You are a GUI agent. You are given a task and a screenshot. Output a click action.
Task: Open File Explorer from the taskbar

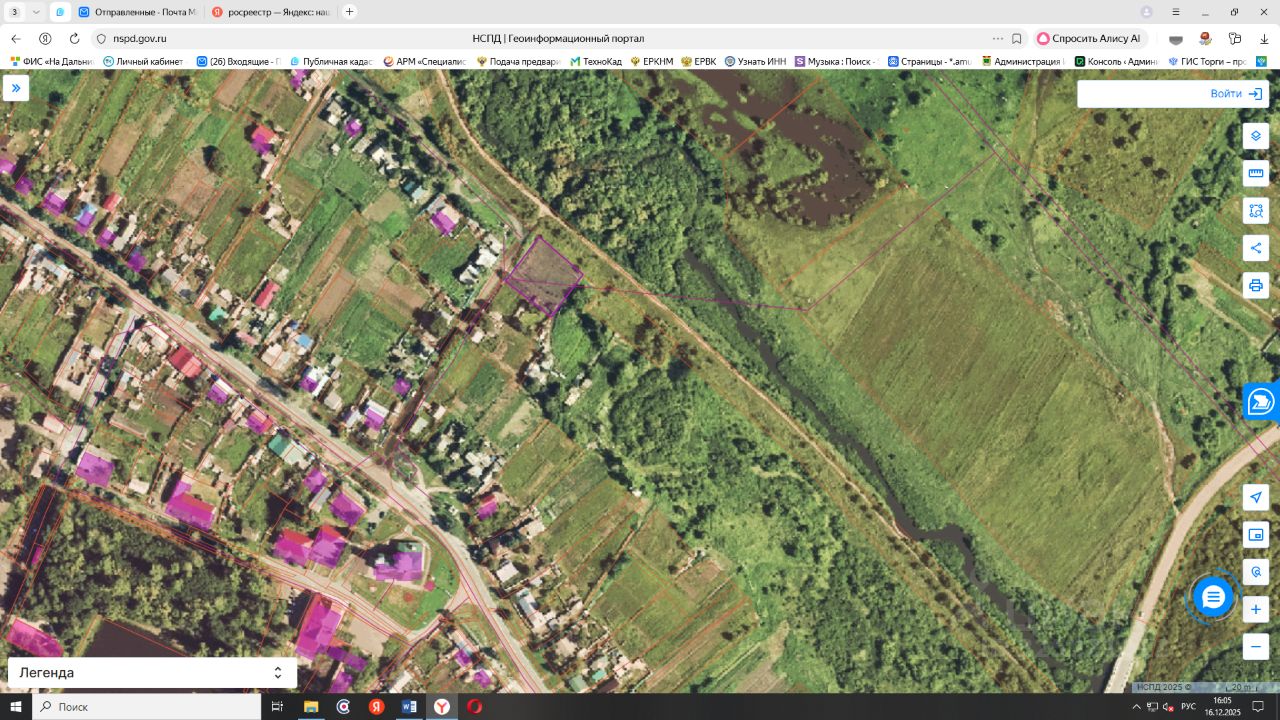(x=311, y=706)
